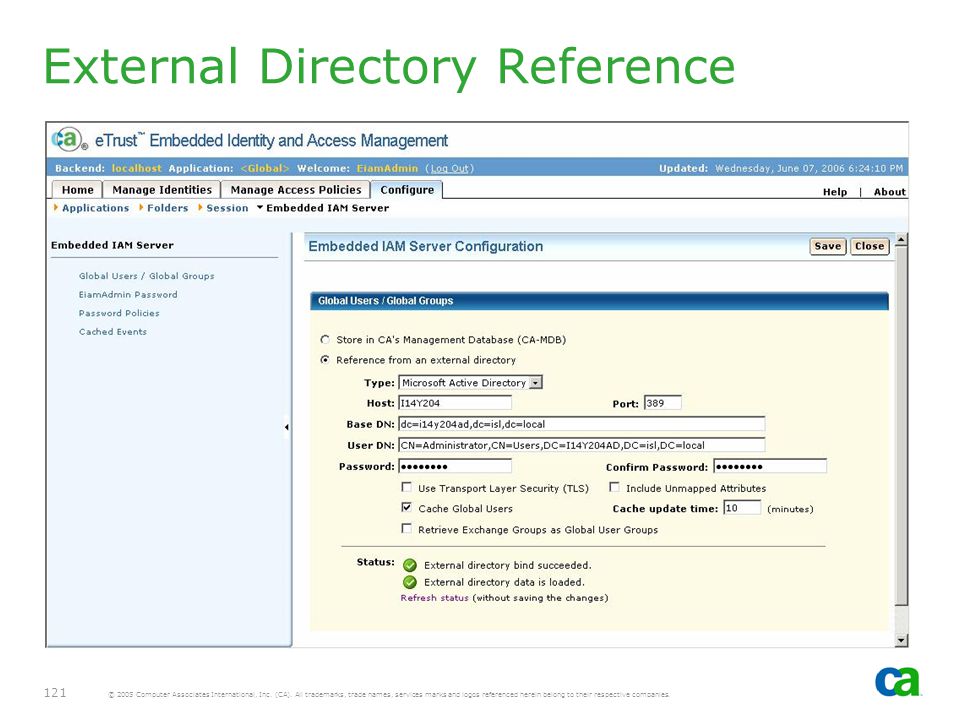Expand the Session submenu
960x720 pixels.
(x=223, y=208)
